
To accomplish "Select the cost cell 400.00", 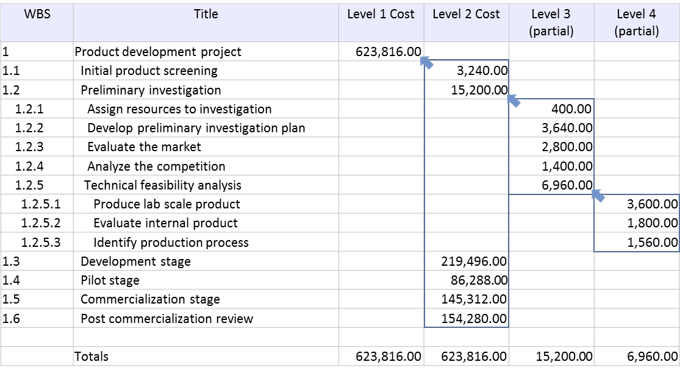I will click(551, 109).
